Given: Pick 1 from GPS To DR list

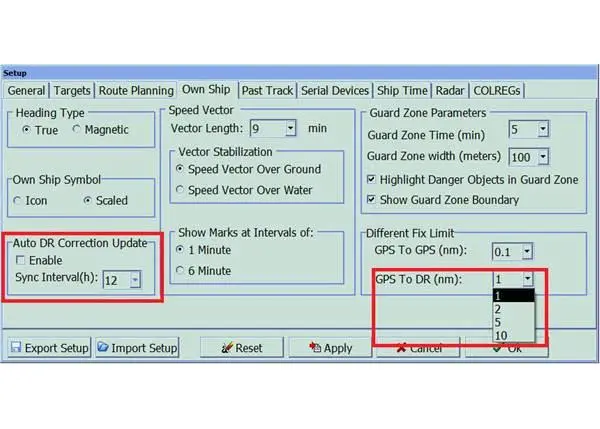Looking at the screenshot, I should tap(514, 295).
